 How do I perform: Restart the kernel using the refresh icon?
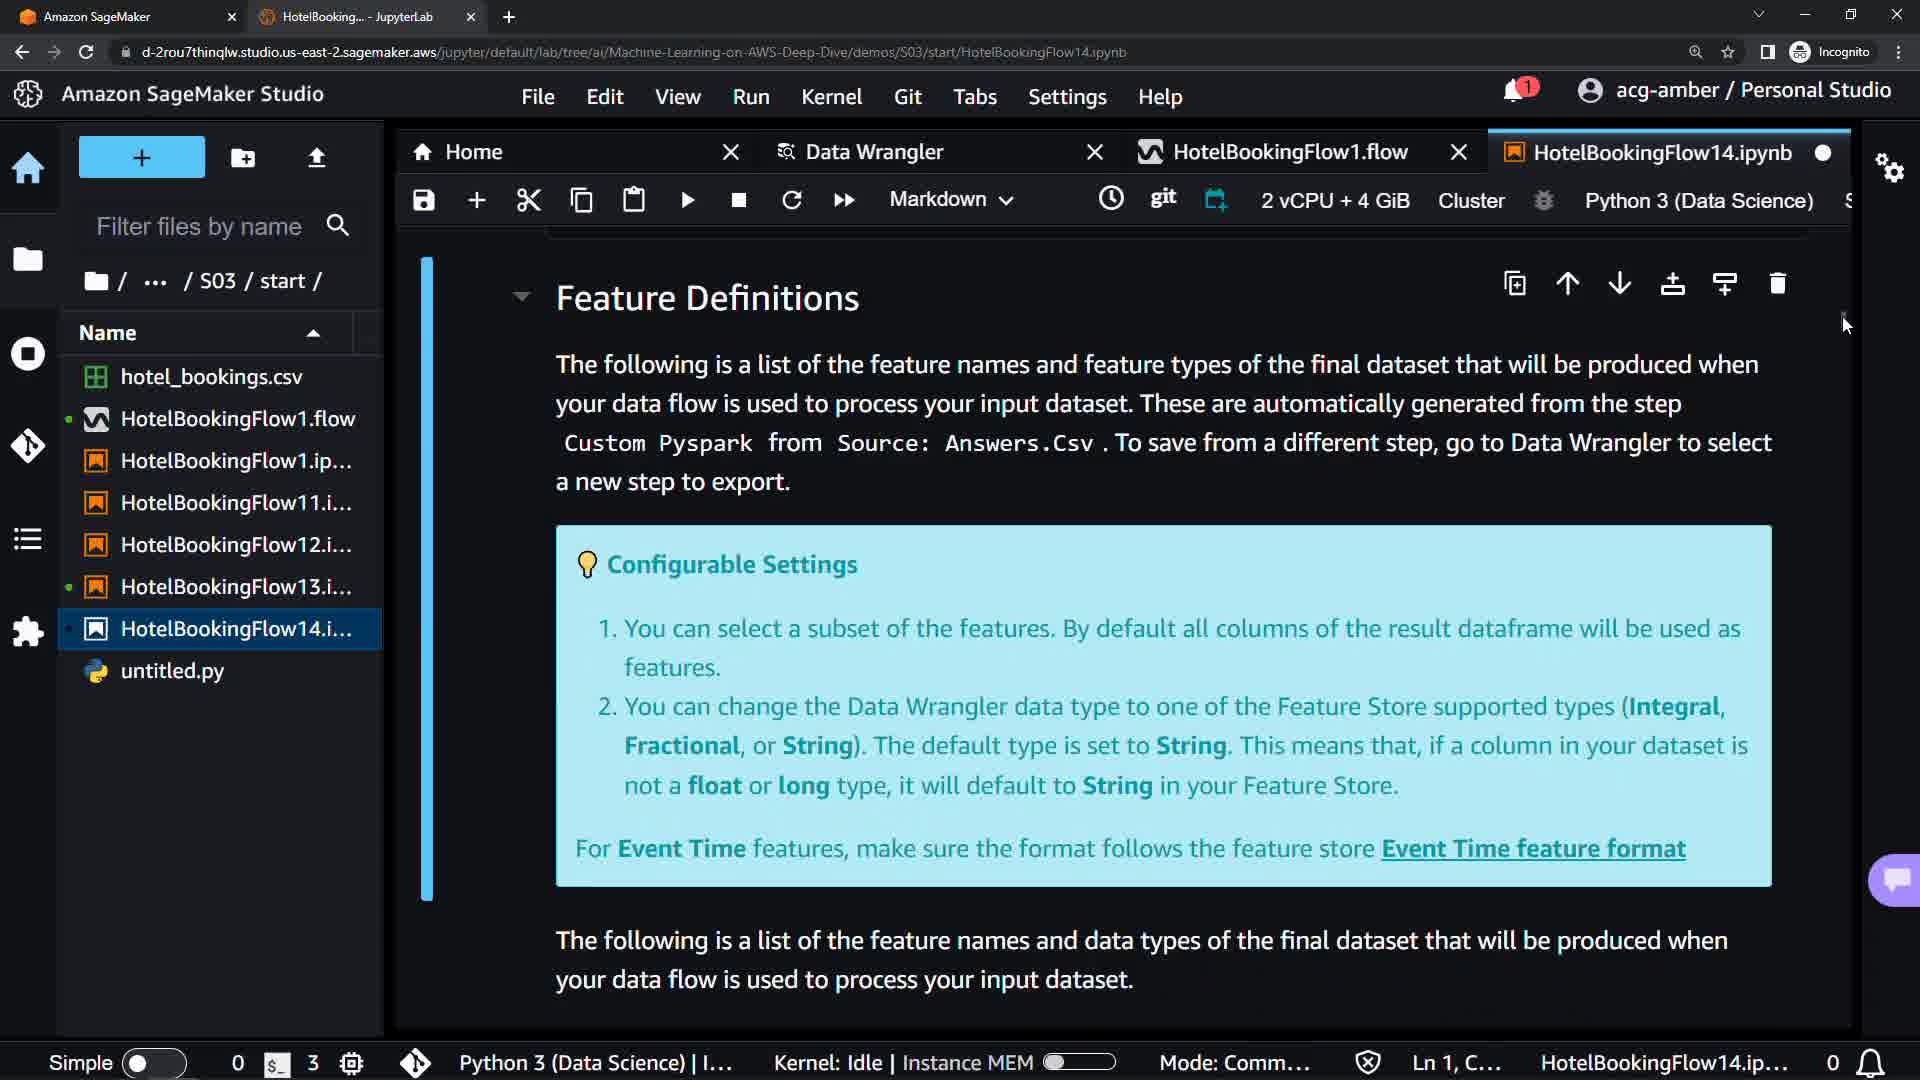pyautogui.click(x=791, y=200)
